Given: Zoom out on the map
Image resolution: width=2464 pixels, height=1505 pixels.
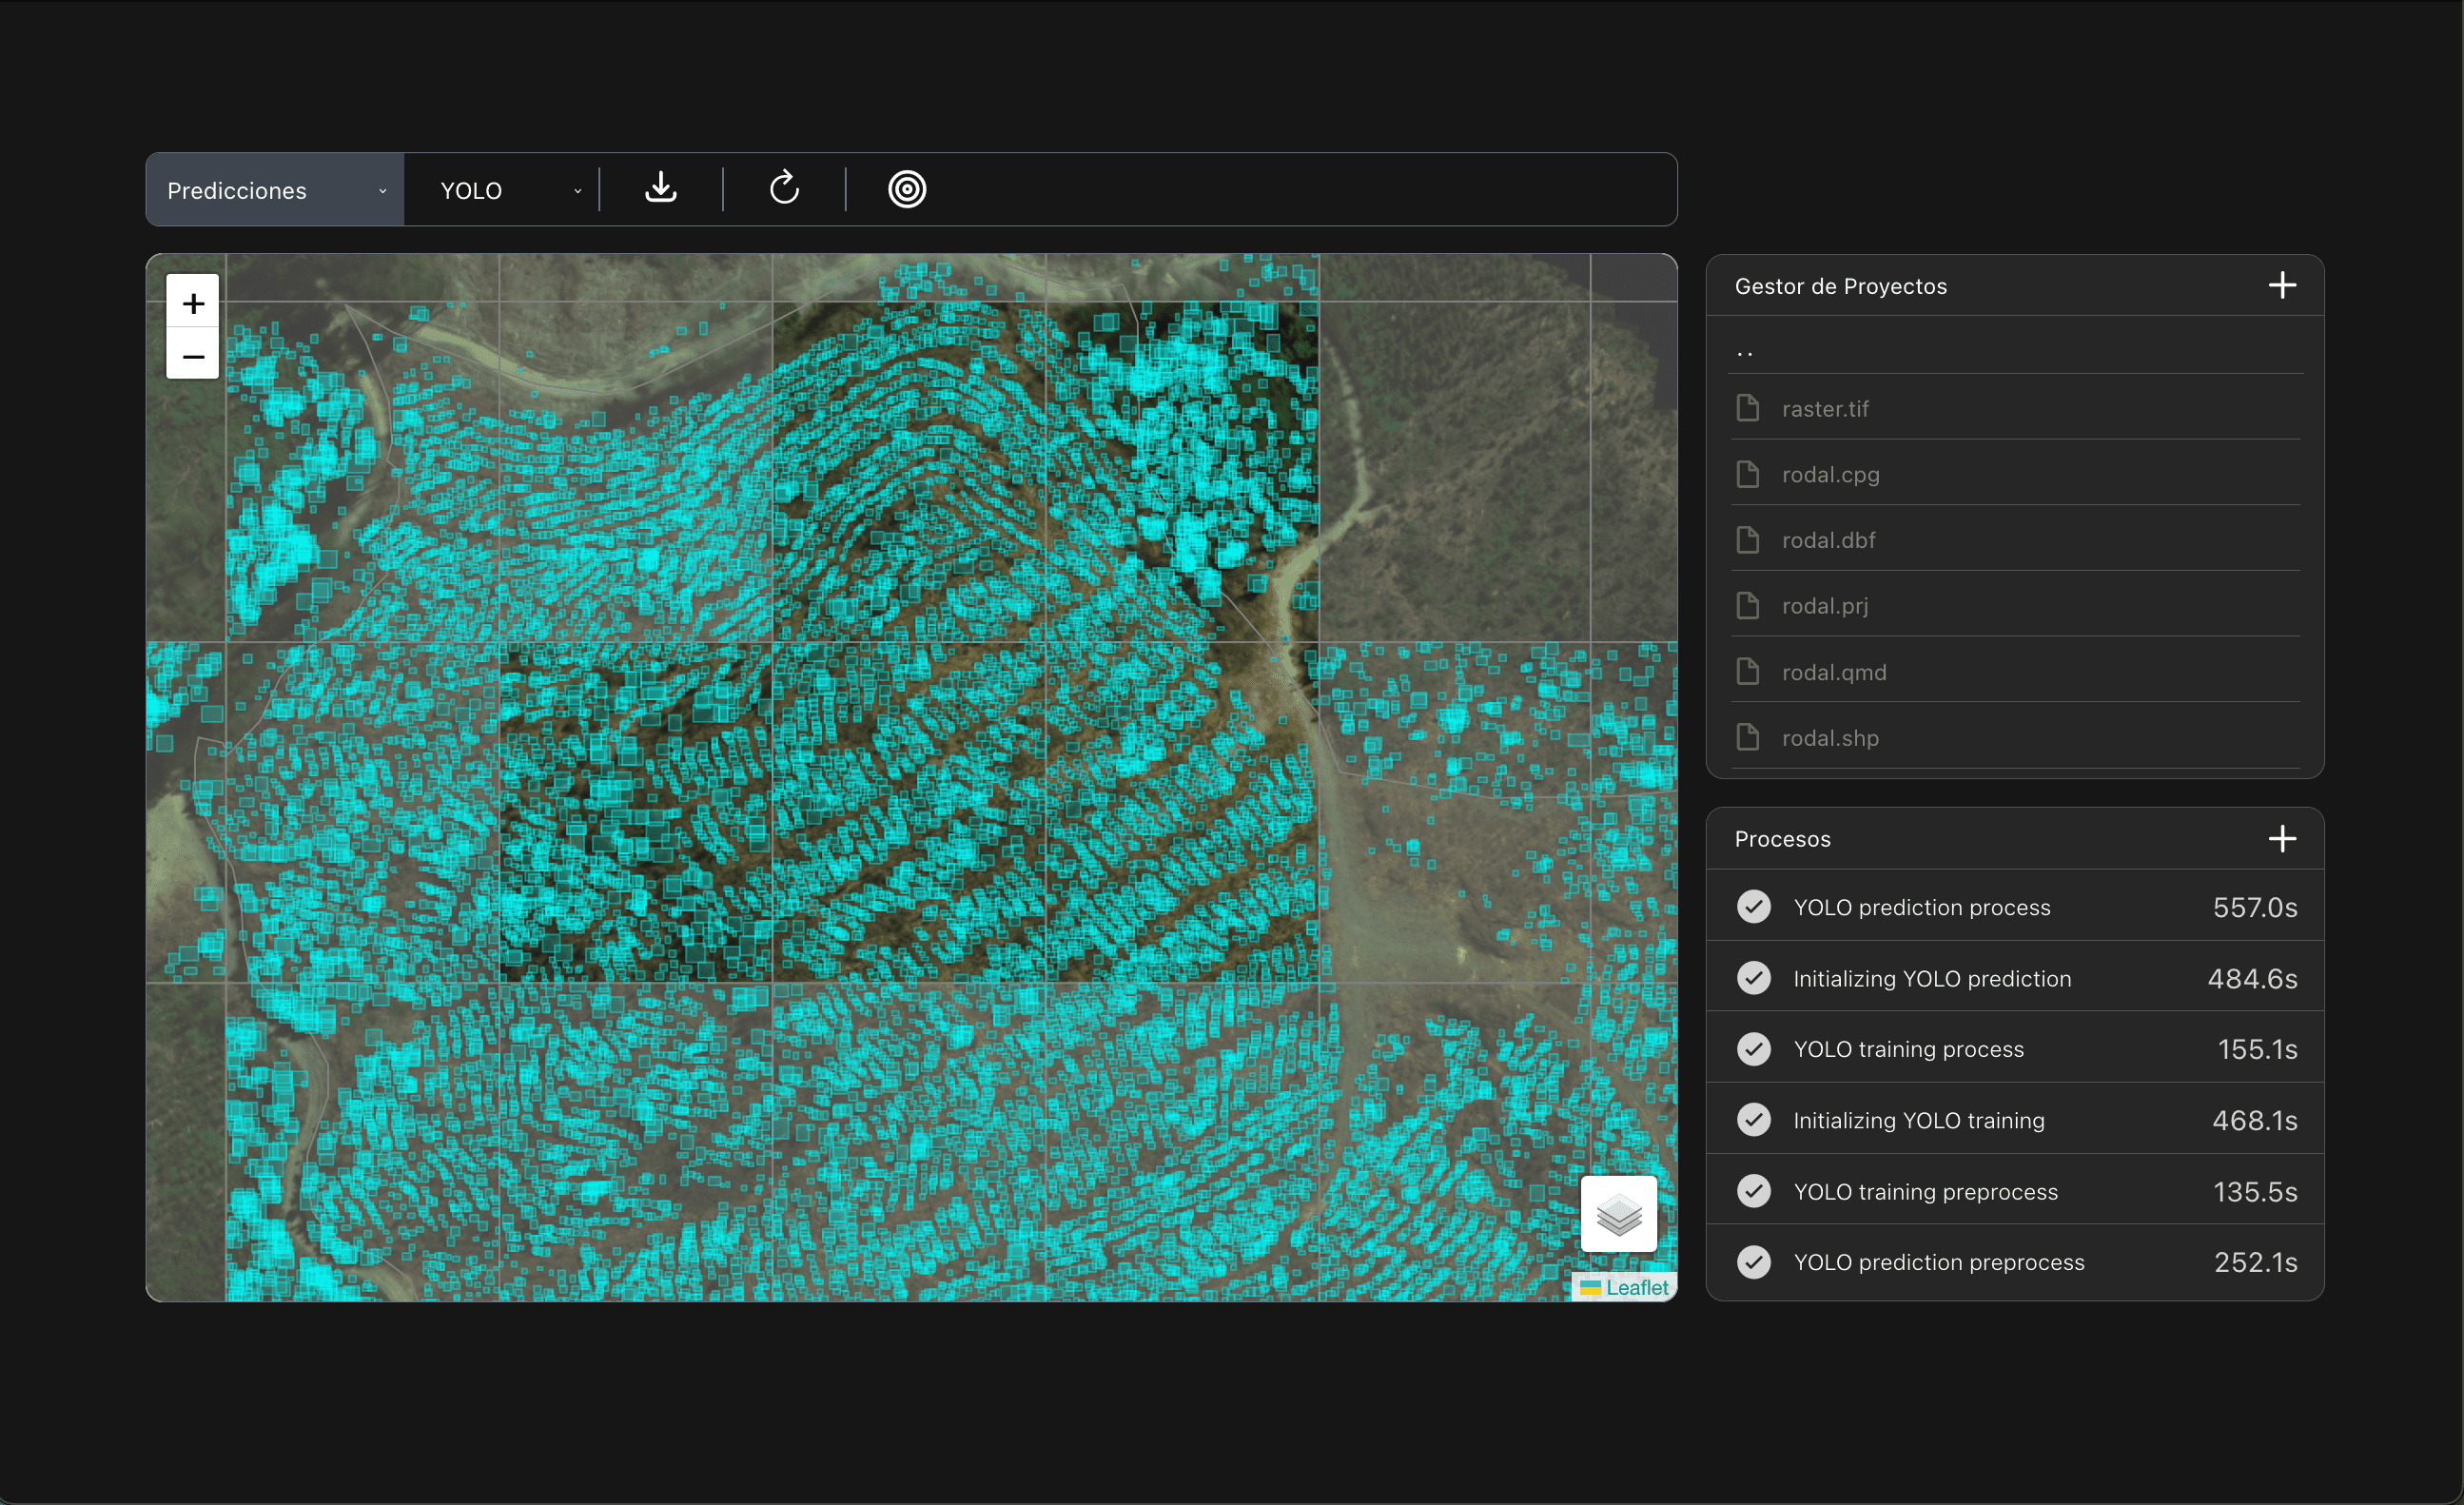Looking at the screenshot, I should (193, 356).
